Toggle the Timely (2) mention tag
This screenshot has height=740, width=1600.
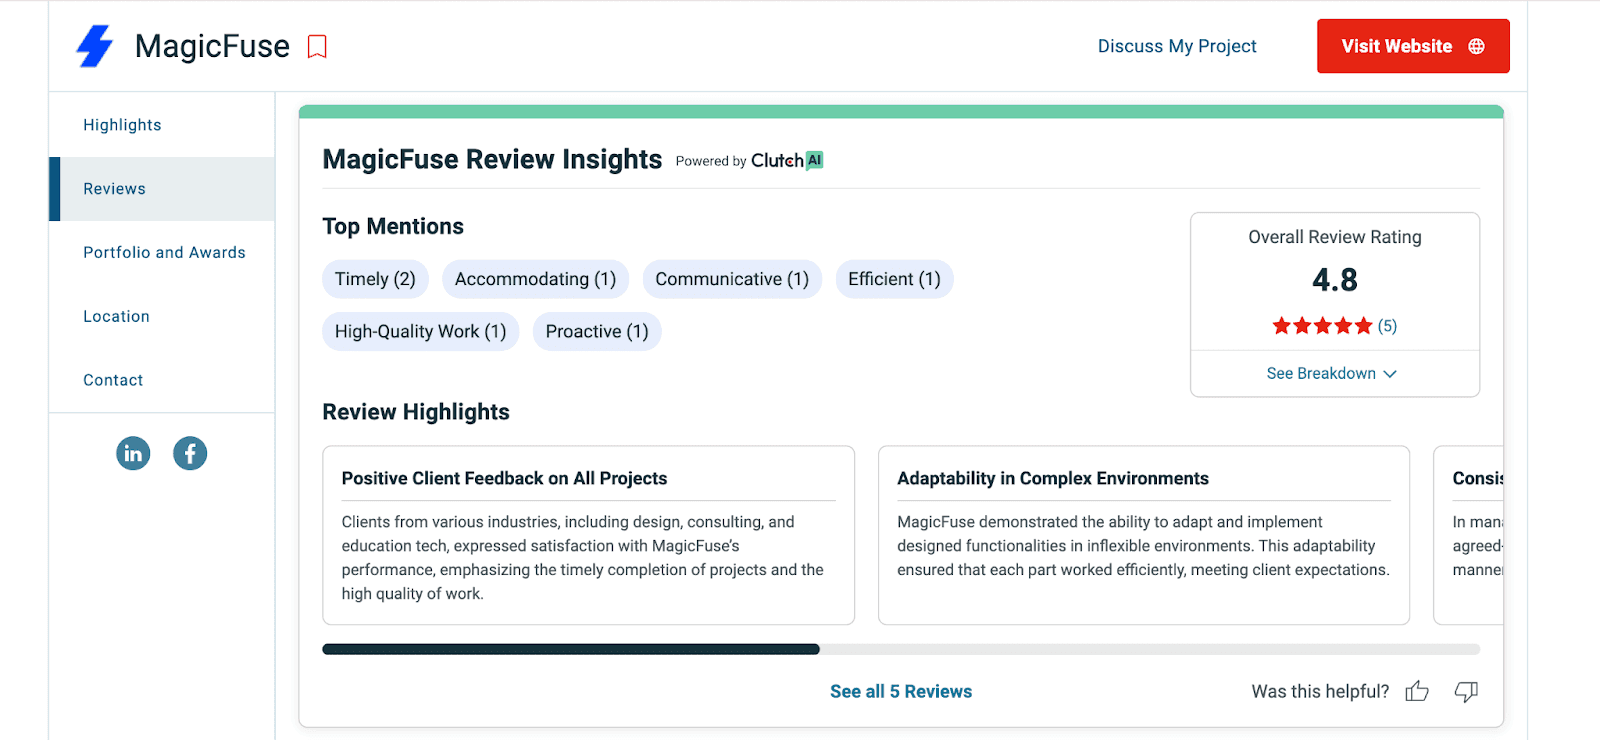point(375,280)
